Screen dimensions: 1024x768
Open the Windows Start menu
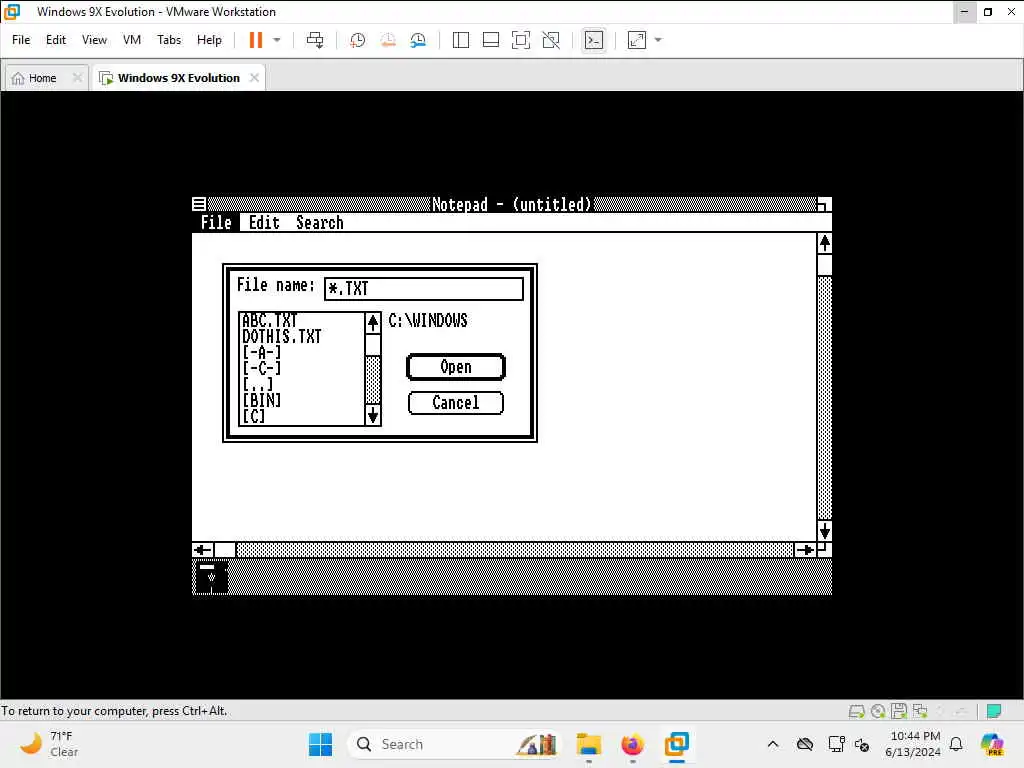320,744
